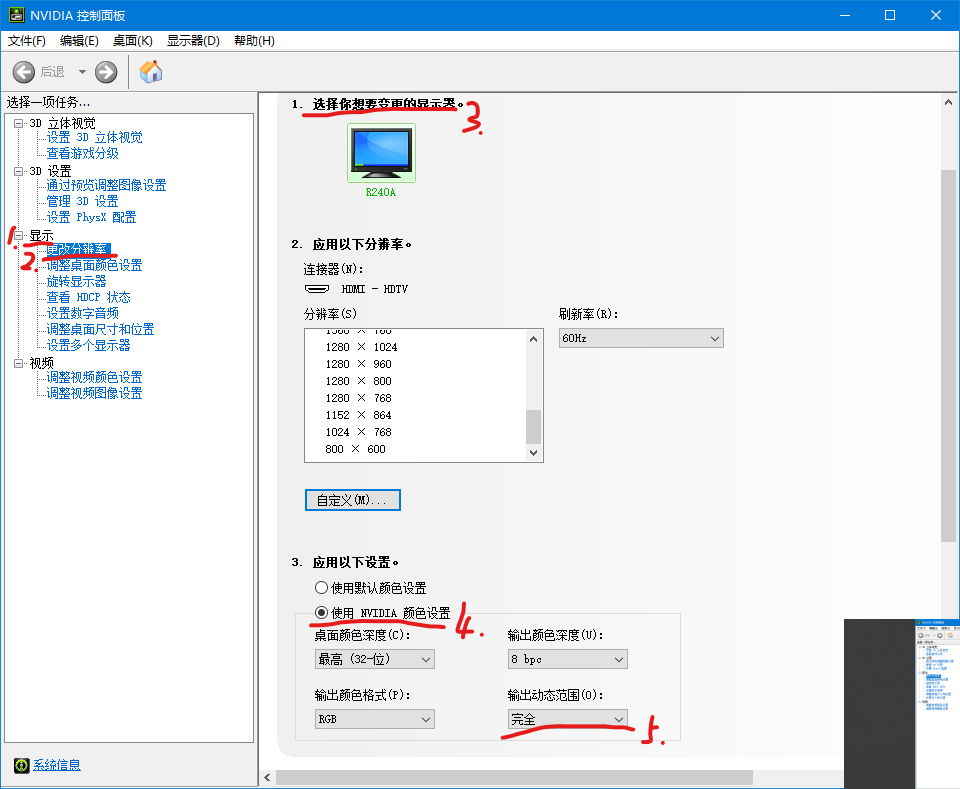Minimize the NVIDIA Control Panel window

click(845, 15)
